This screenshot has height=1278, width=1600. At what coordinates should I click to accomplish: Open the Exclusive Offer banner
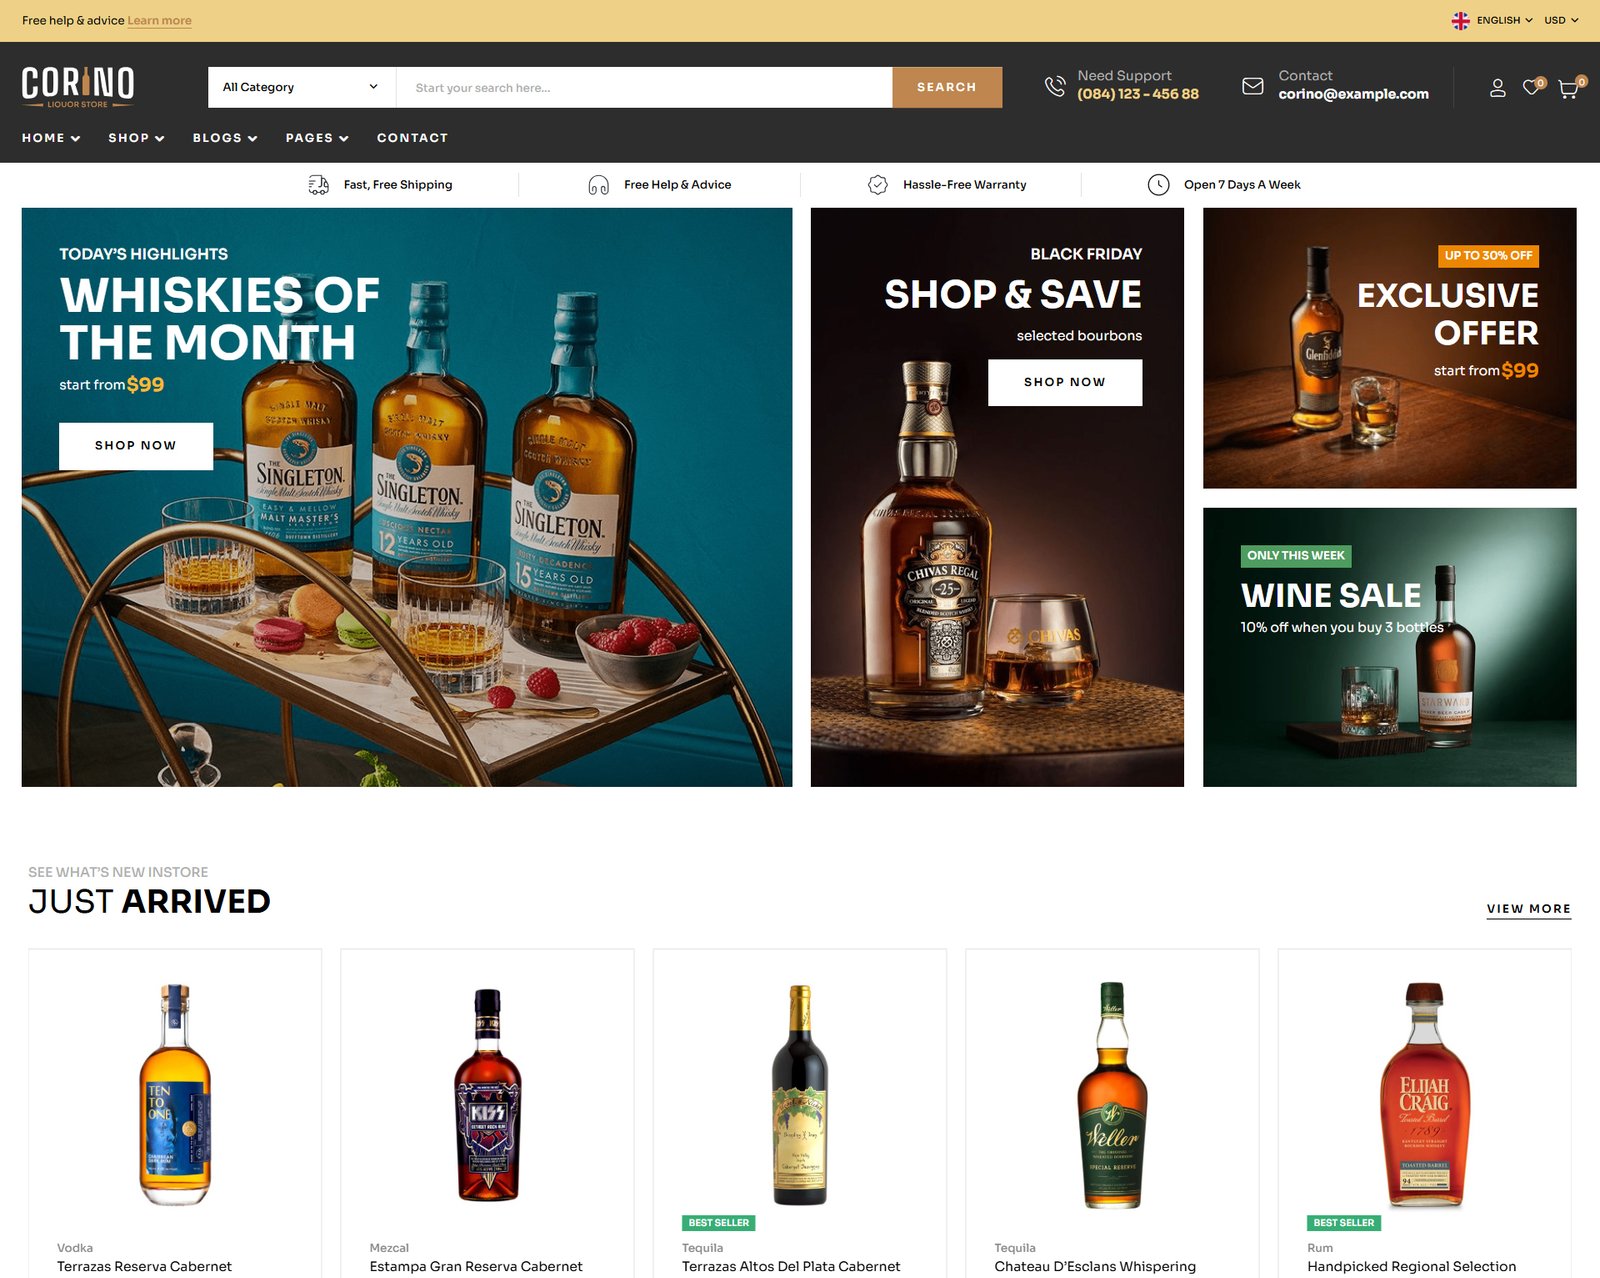[1389, 348]
